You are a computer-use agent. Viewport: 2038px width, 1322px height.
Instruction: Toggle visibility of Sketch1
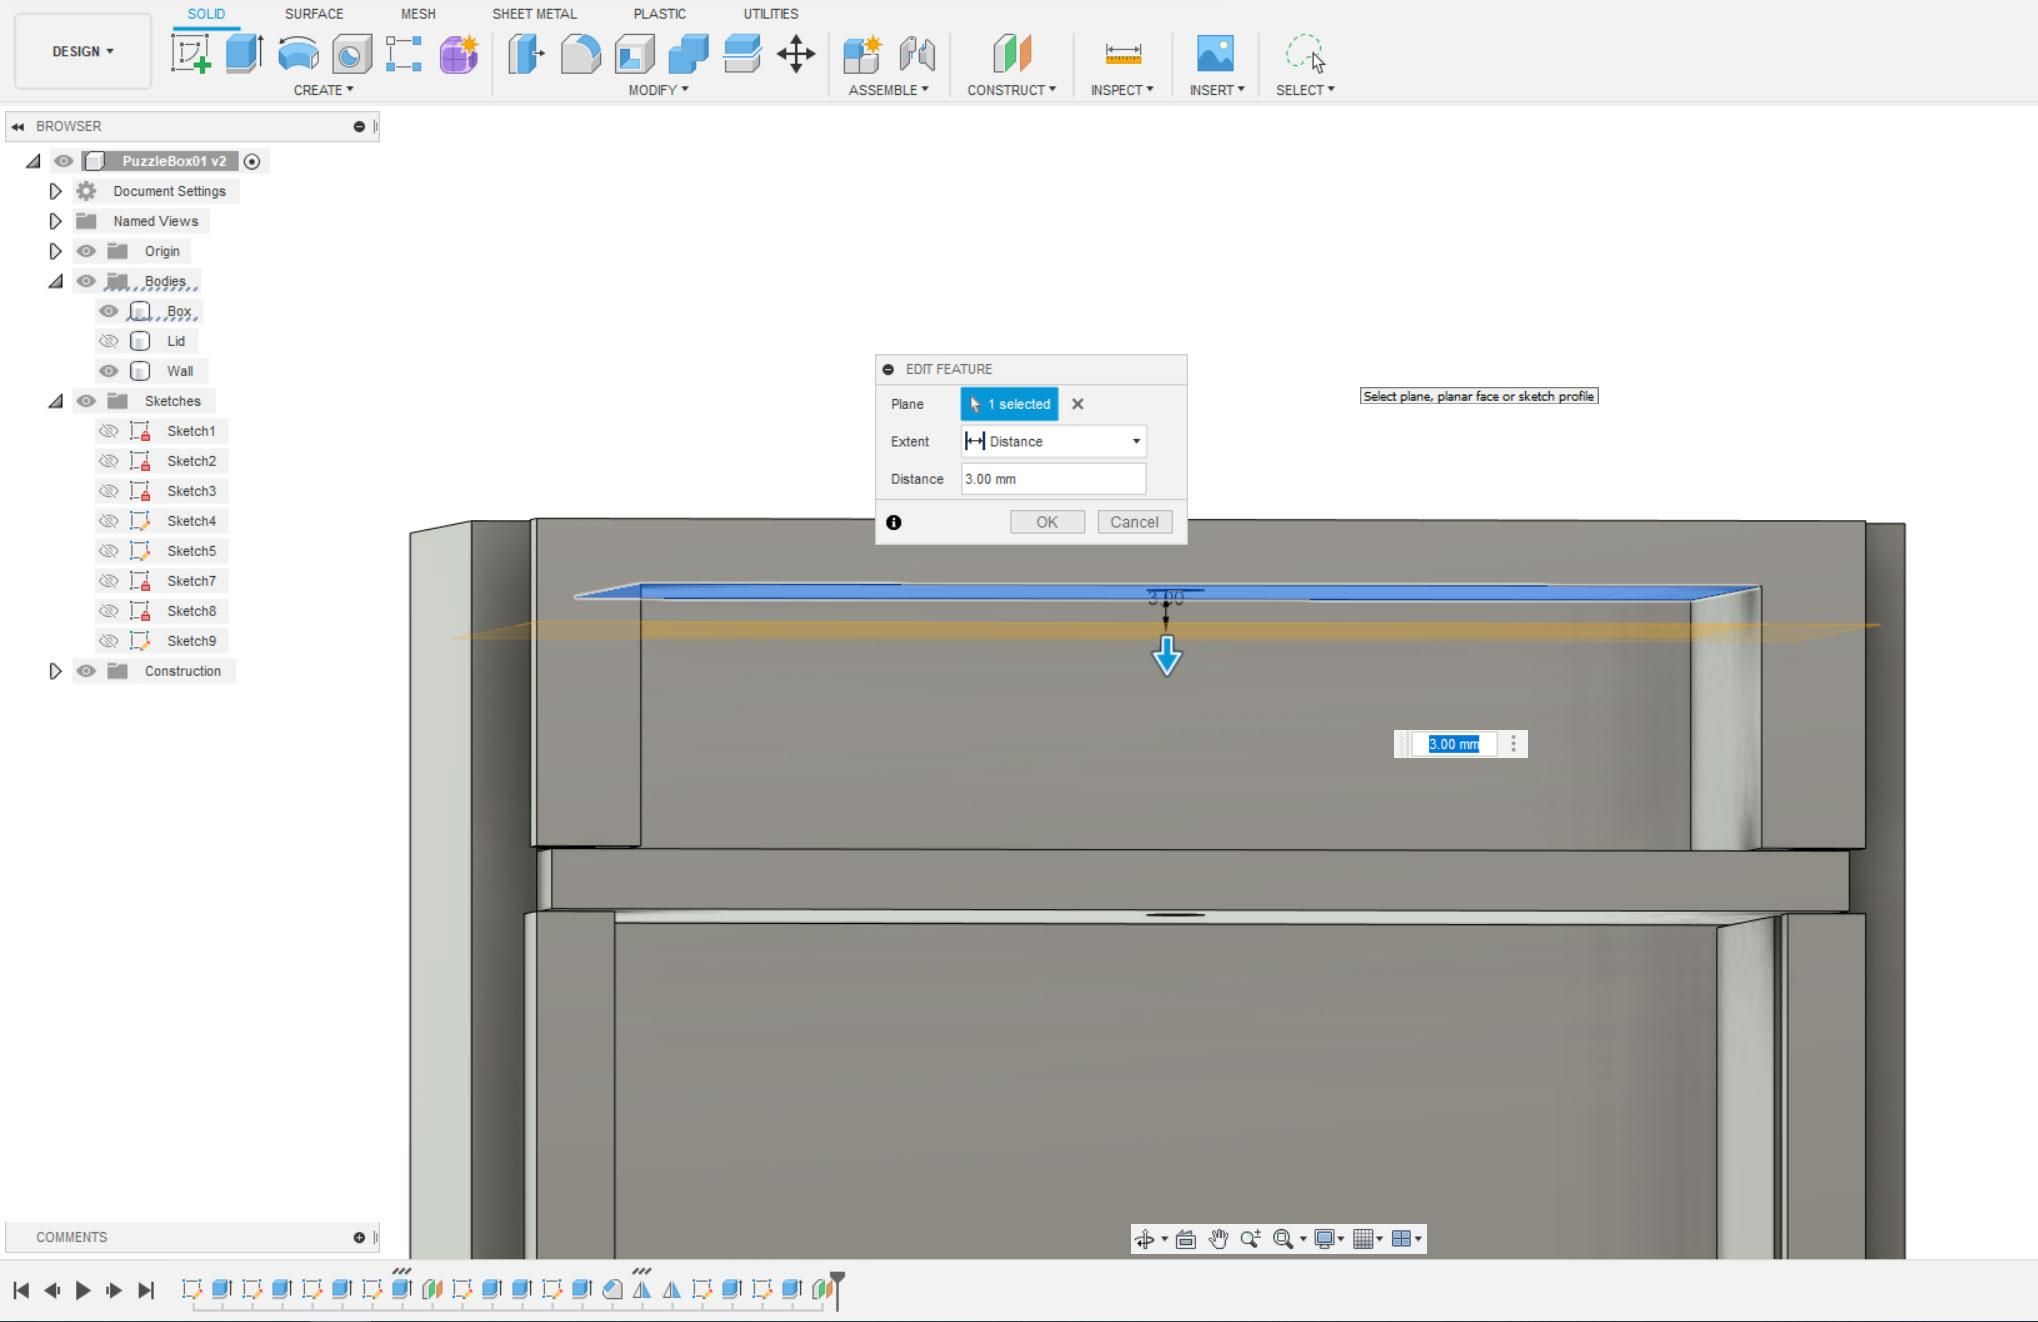(x=108, y=431)
